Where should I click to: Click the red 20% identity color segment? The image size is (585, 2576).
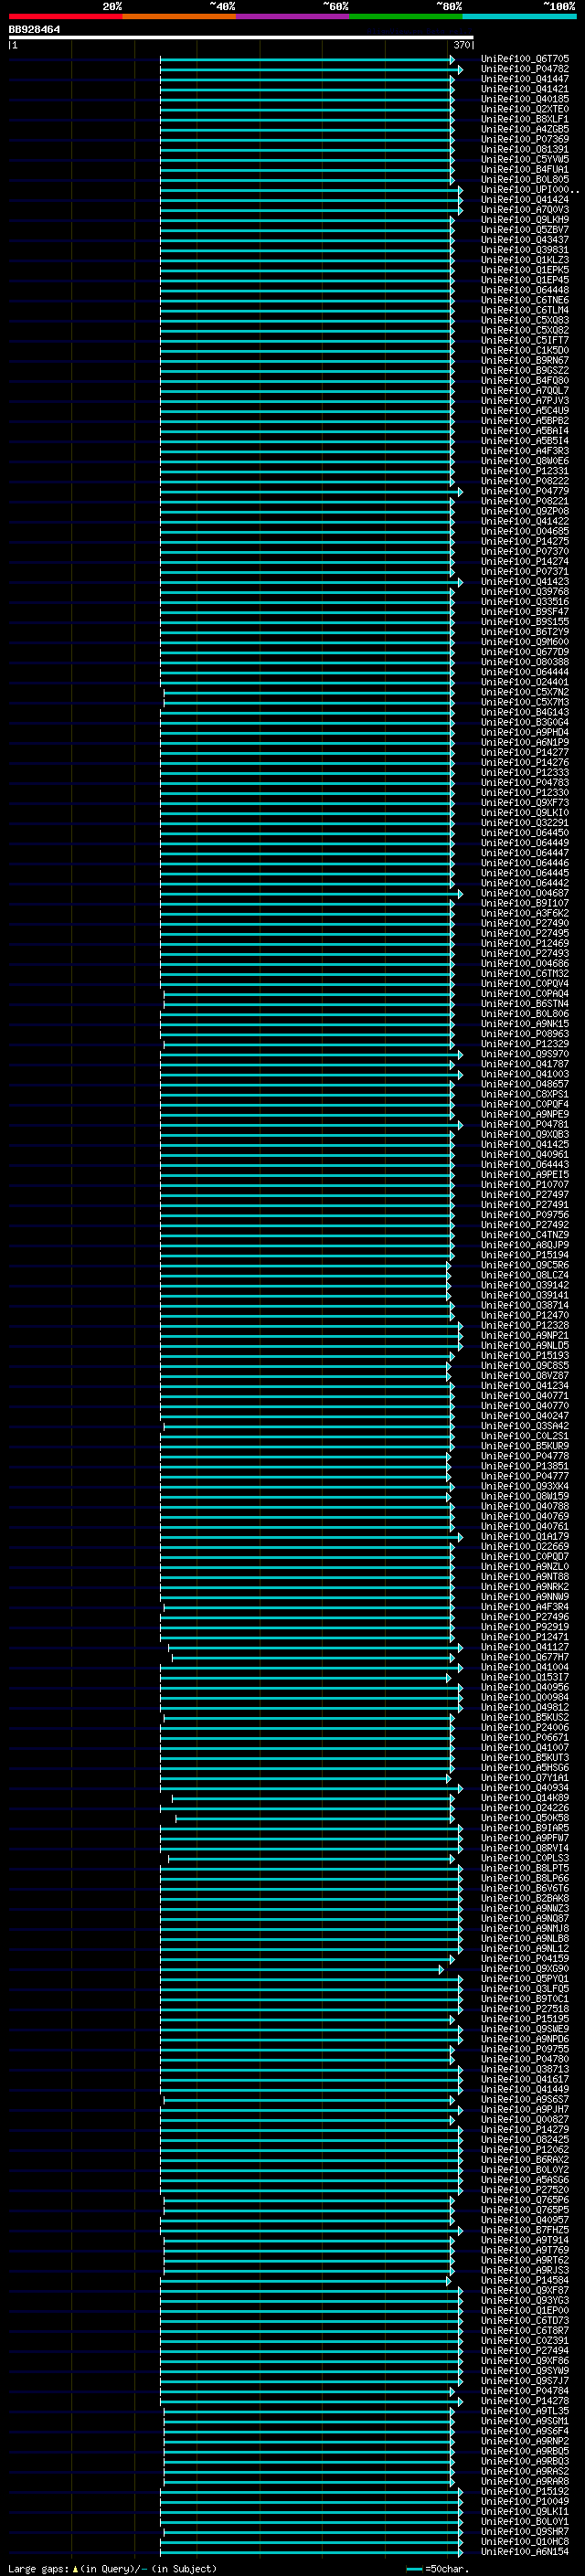[65, 17]
